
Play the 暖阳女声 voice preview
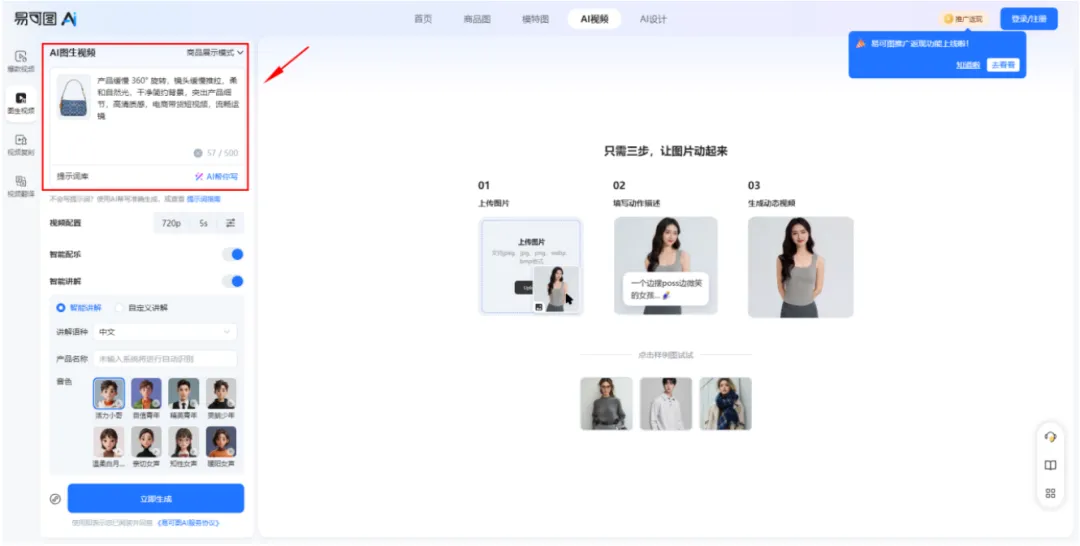[231, 452]
